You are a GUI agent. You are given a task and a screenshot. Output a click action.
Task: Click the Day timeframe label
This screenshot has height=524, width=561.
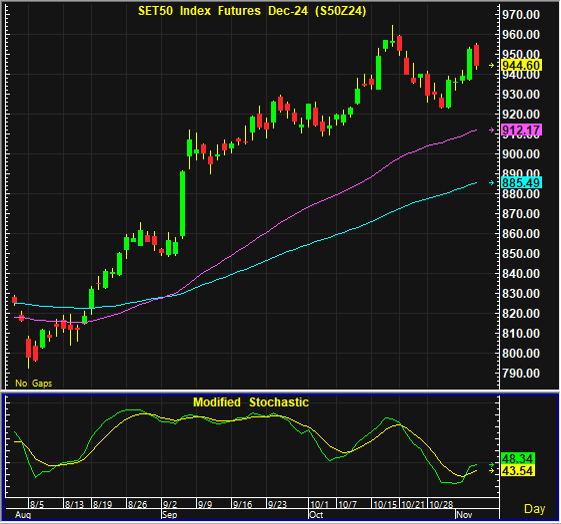pos(535,508)
